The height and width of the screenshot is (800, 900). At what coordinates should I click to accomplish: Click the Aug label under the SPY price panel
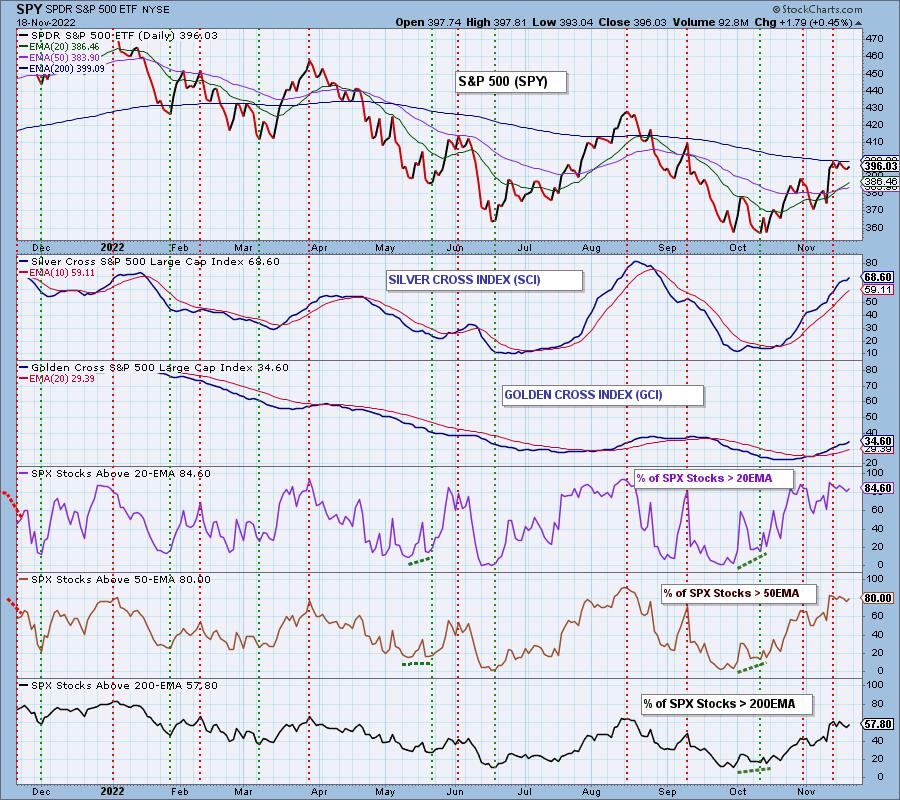pyautogui.click(x=591, y=248)
